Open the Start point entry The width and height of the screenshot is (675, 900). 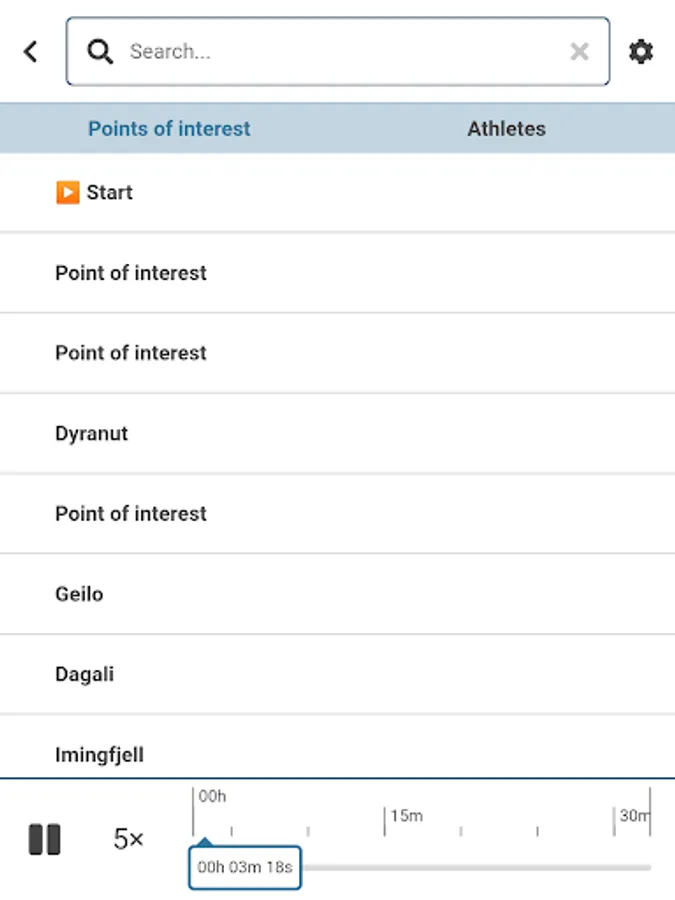point(109,193)
